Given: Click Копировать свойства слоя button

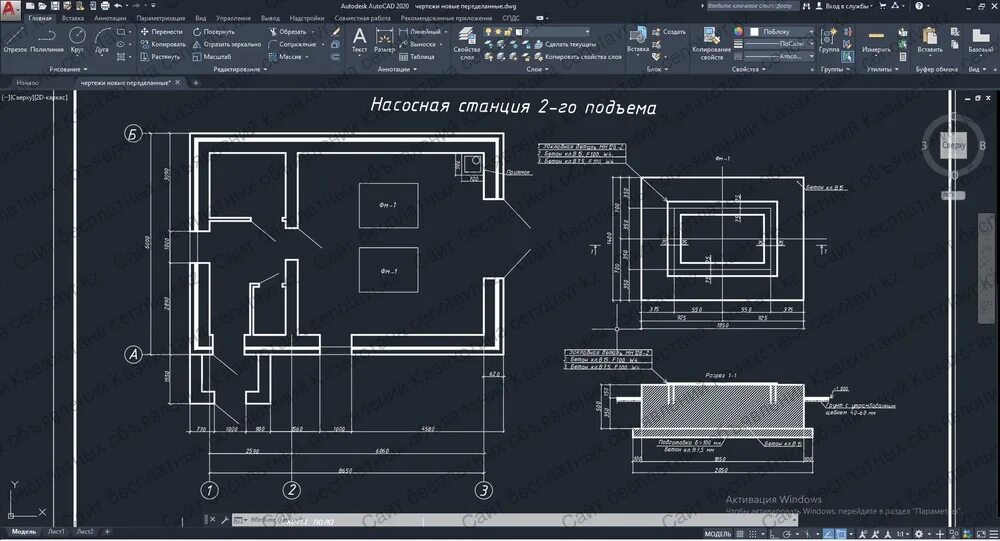Looking at the screenshot, I should tap(578, 57).
